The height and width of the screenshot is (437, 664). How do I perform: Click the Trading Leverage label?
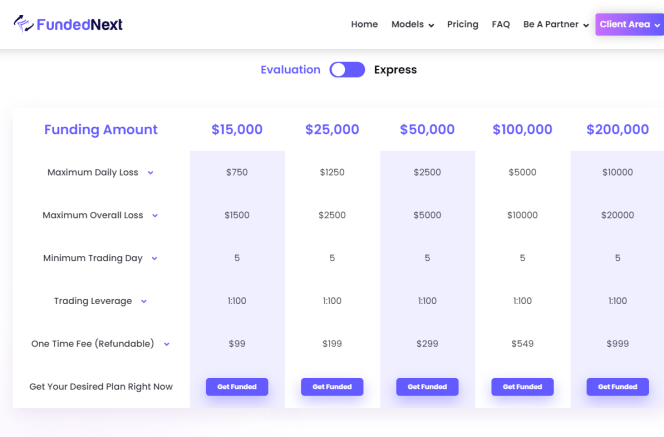click(x=93, y=301)
